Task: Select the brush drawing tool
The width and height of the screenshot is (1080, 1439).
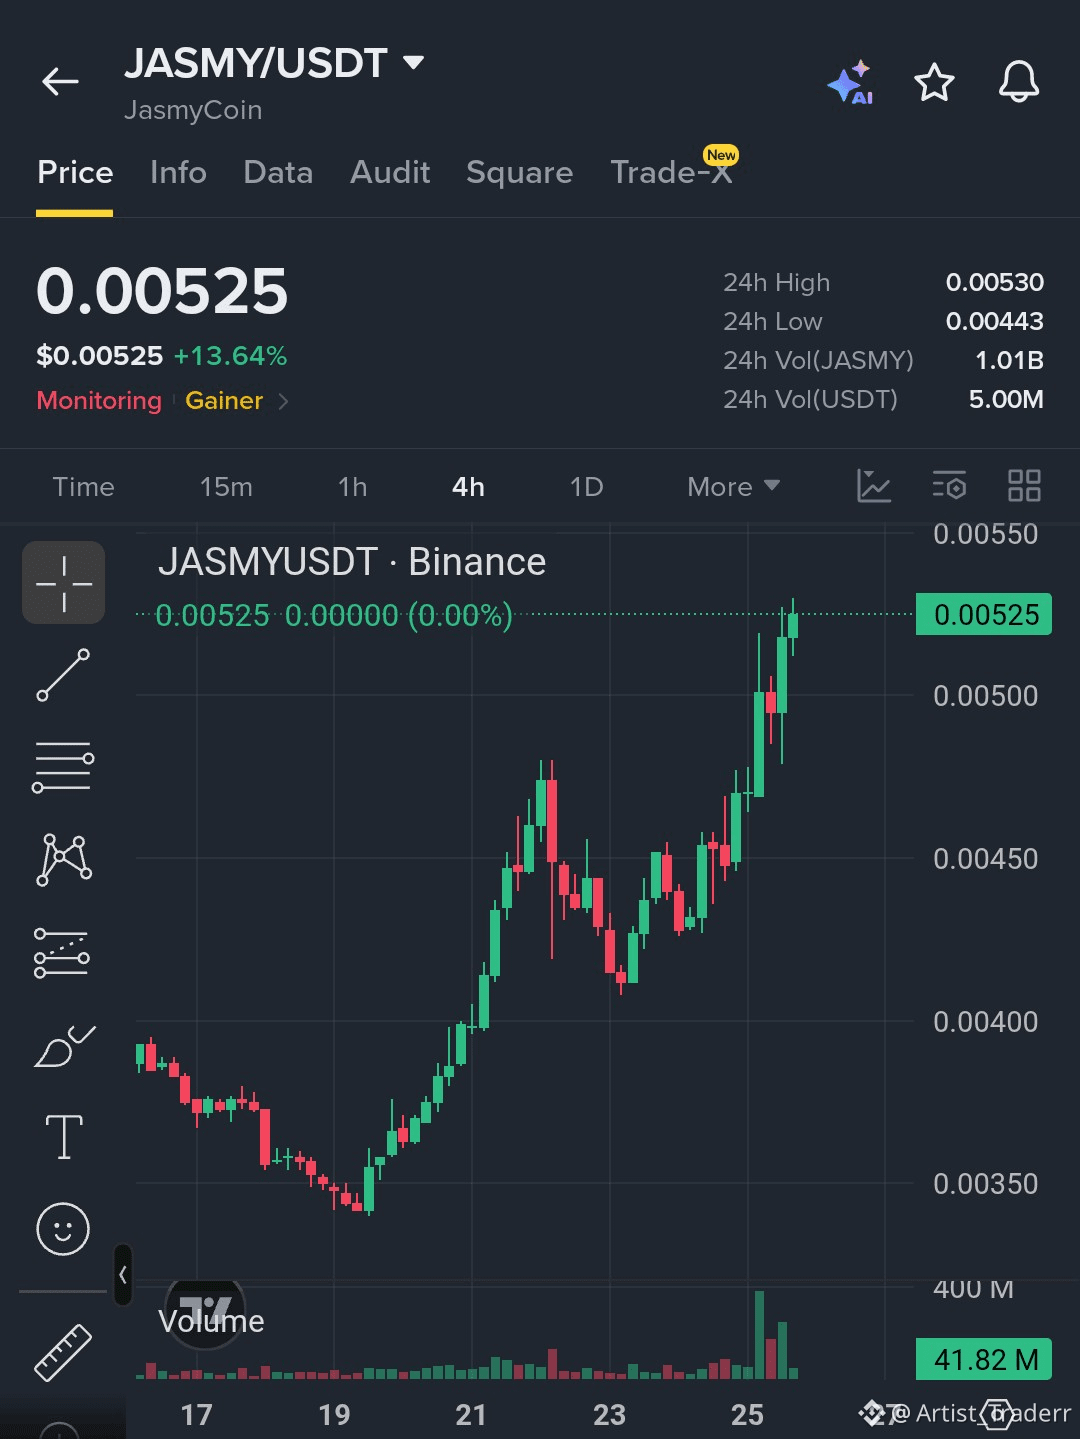Action: (64, 1046)
